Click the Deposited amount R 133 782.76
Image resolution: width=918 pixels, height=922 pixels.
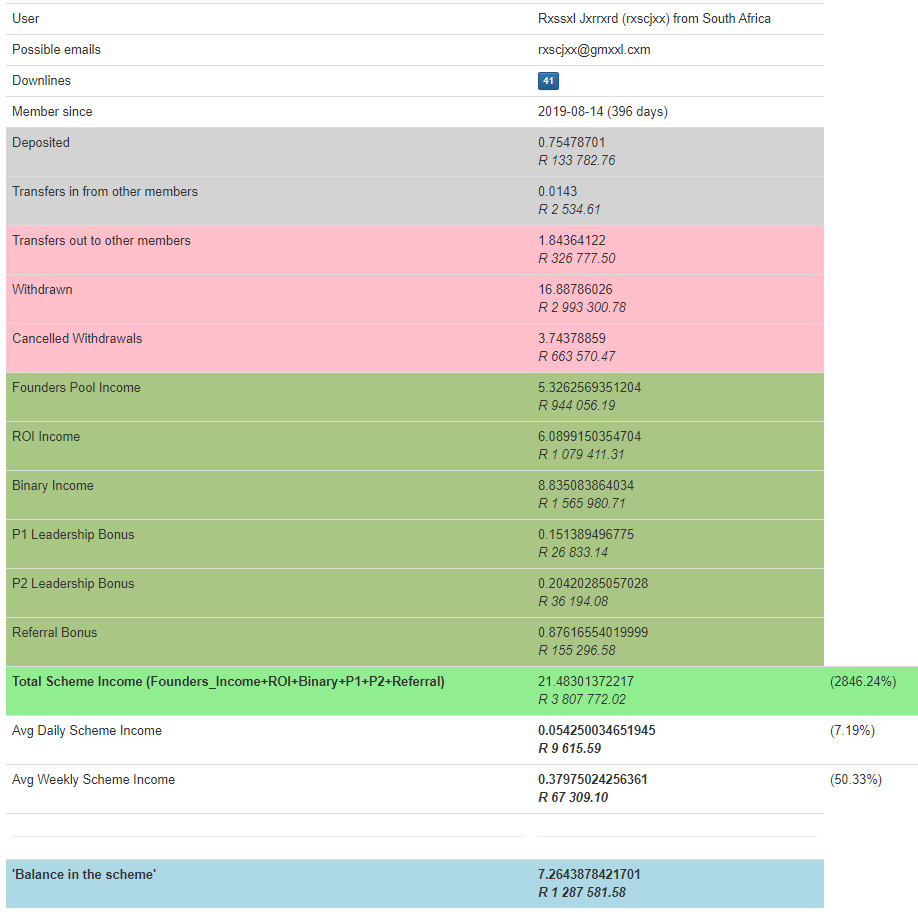click(x=576, y=161)
